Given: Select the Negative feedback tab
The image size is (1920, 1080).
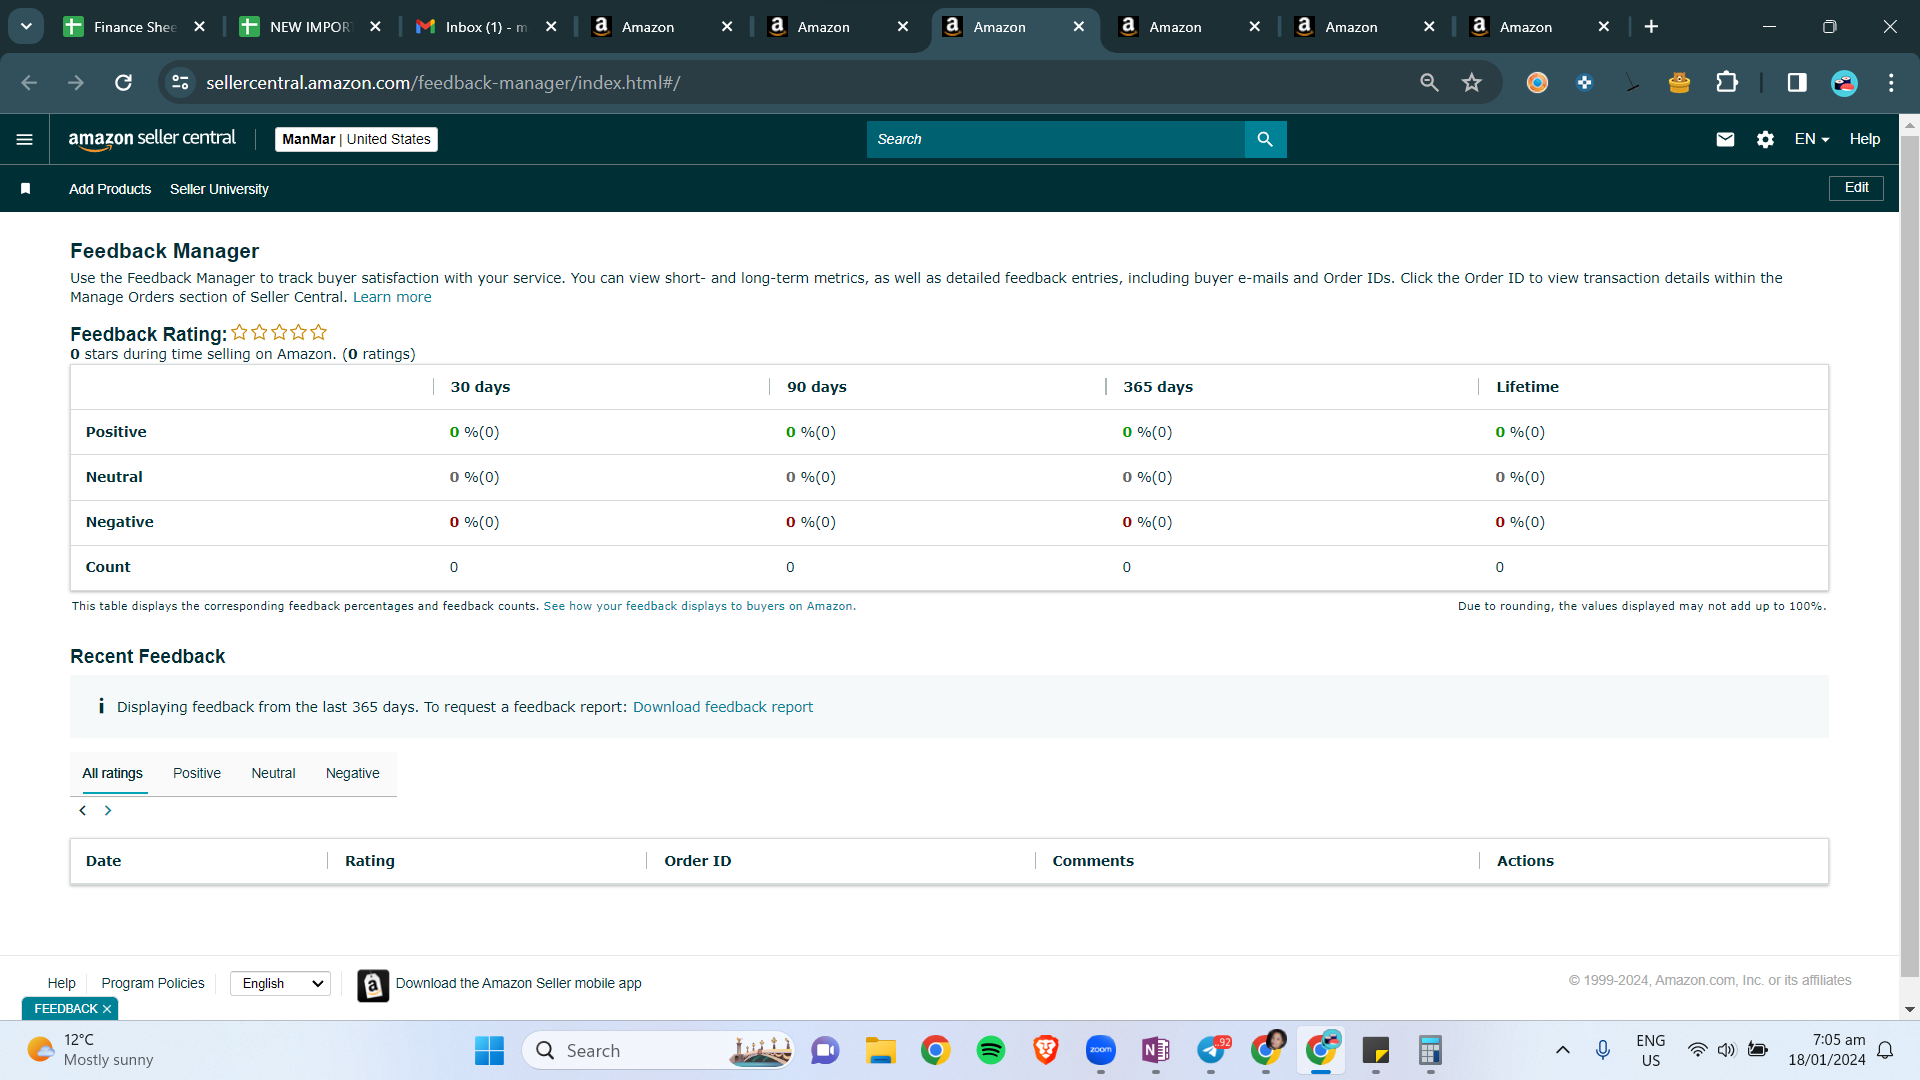Looking at the screenshot, I should 353,773.
